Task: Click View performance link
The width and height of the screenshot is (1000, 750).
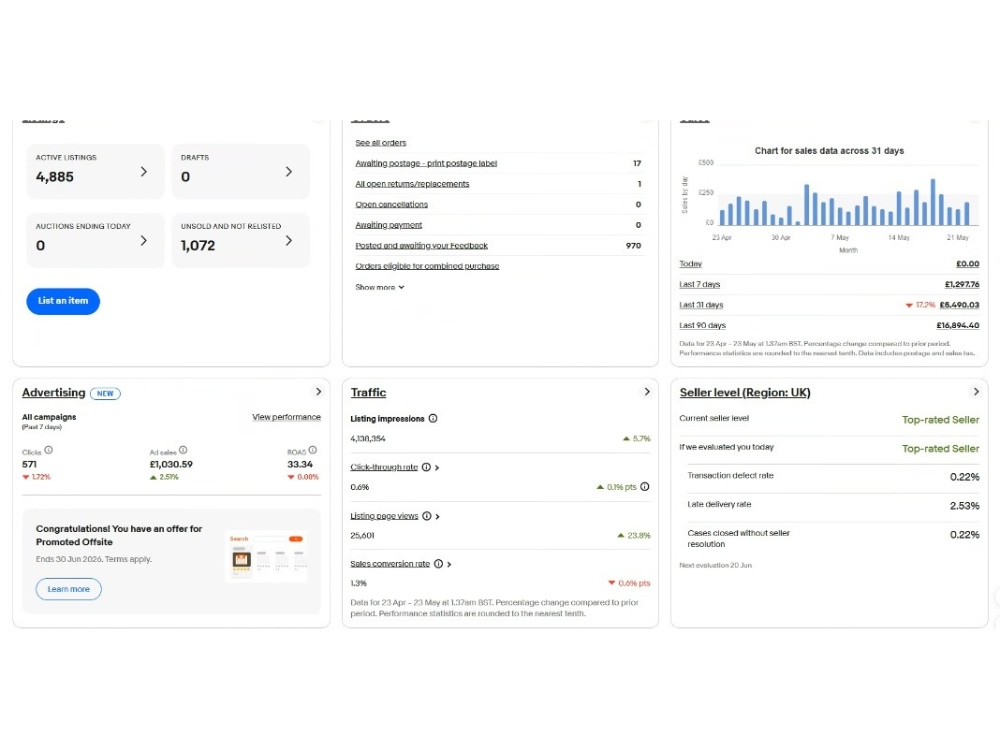Action: tap(286, 417)
